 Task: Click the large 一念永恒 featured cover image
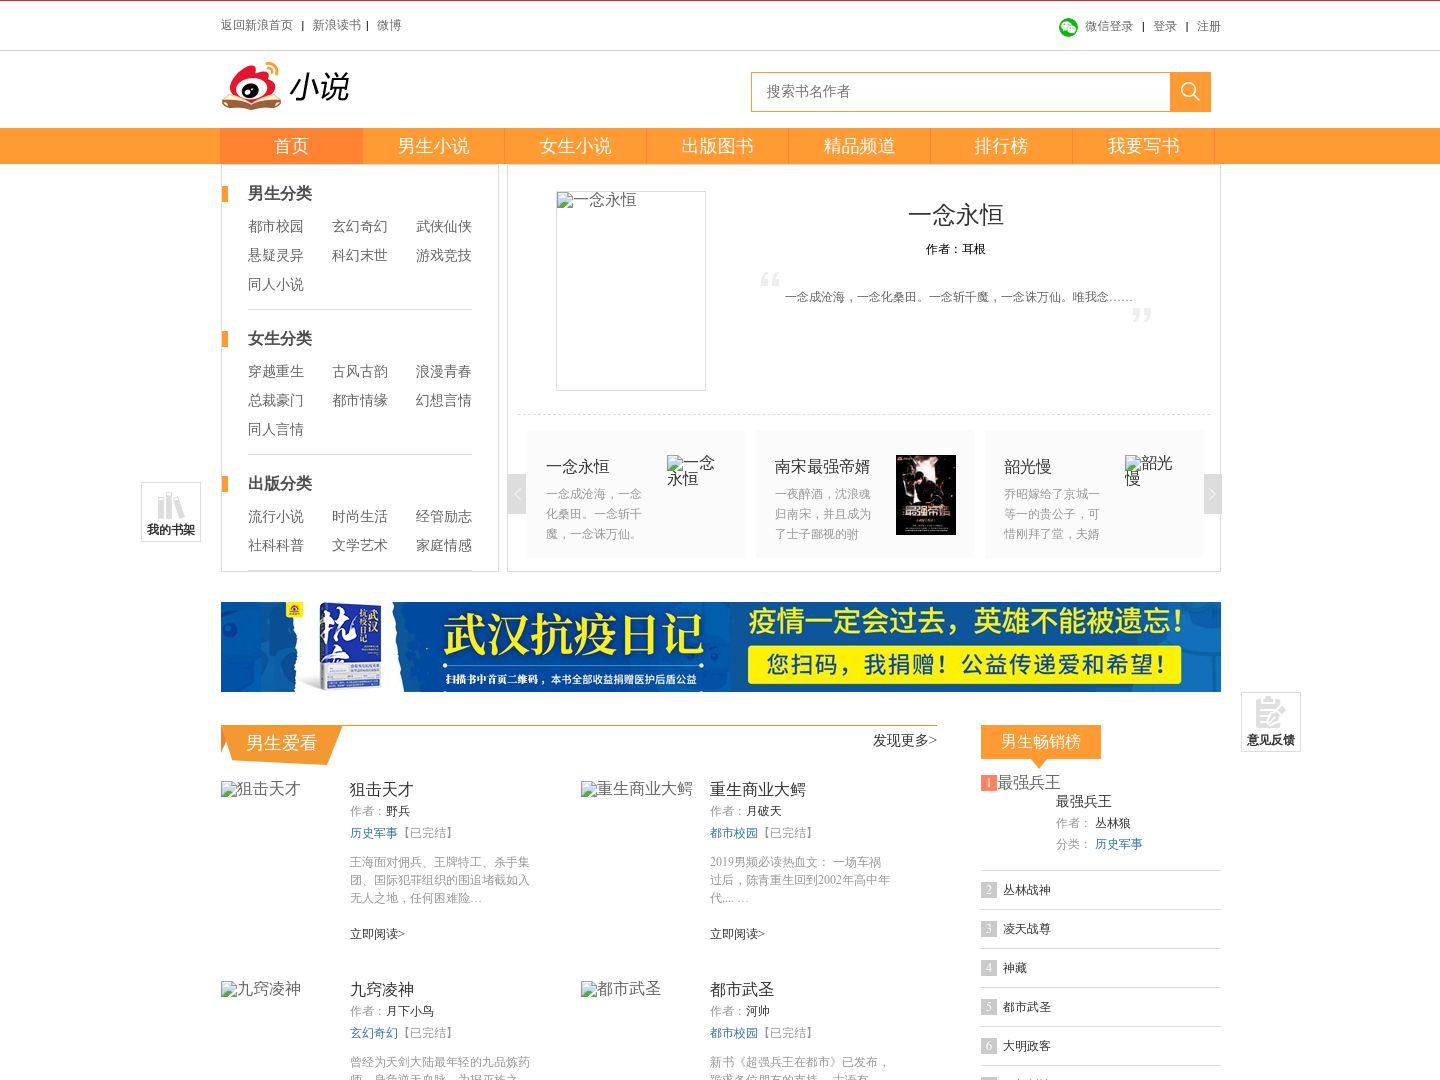click(631, 291)
